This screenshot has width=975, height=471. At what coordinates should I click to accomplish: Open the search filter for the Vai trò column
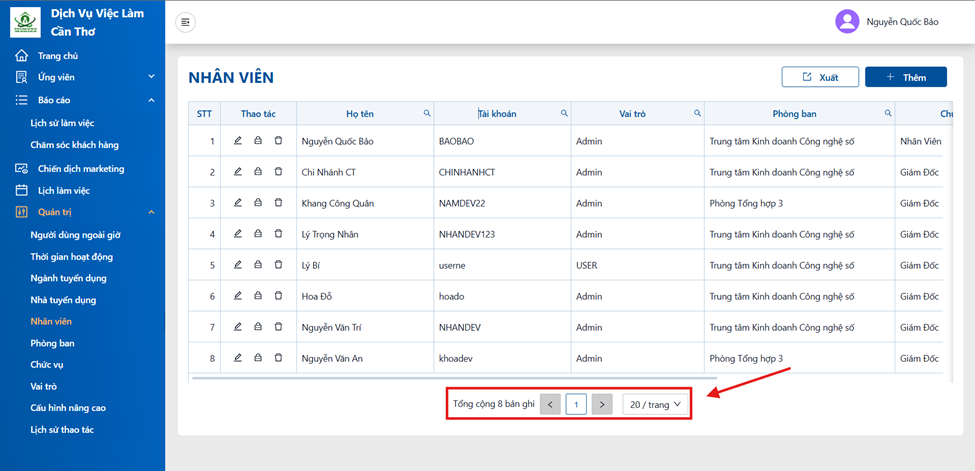[x=697, y=113]
